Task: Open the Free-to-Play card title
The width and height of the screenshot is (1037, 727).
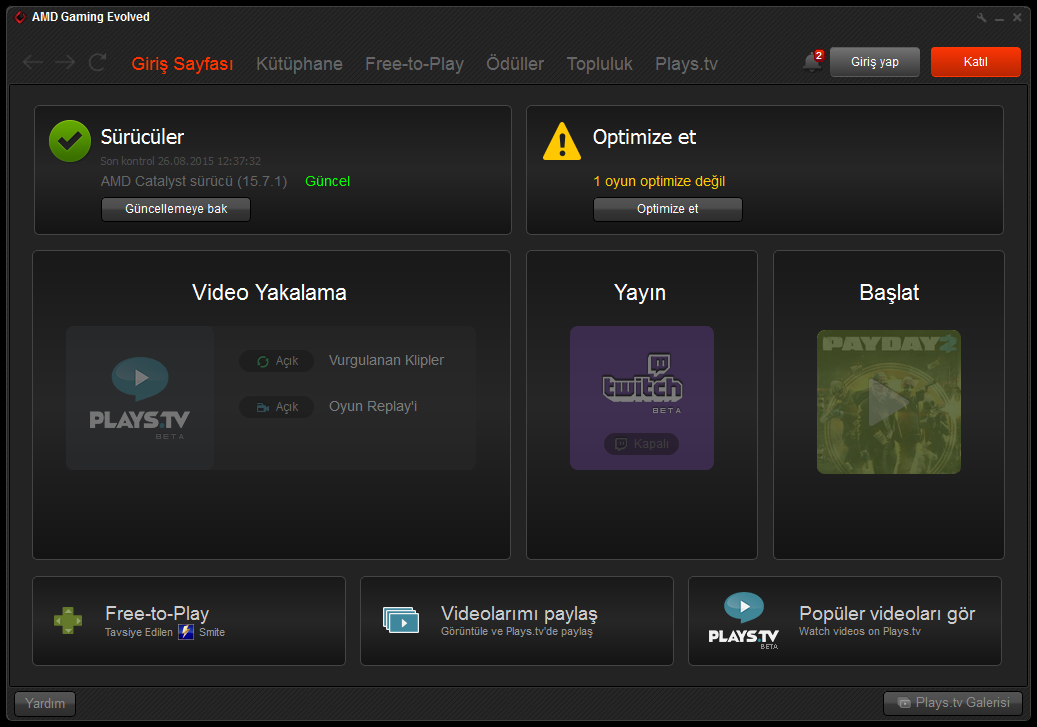Action: pos(157,613)
